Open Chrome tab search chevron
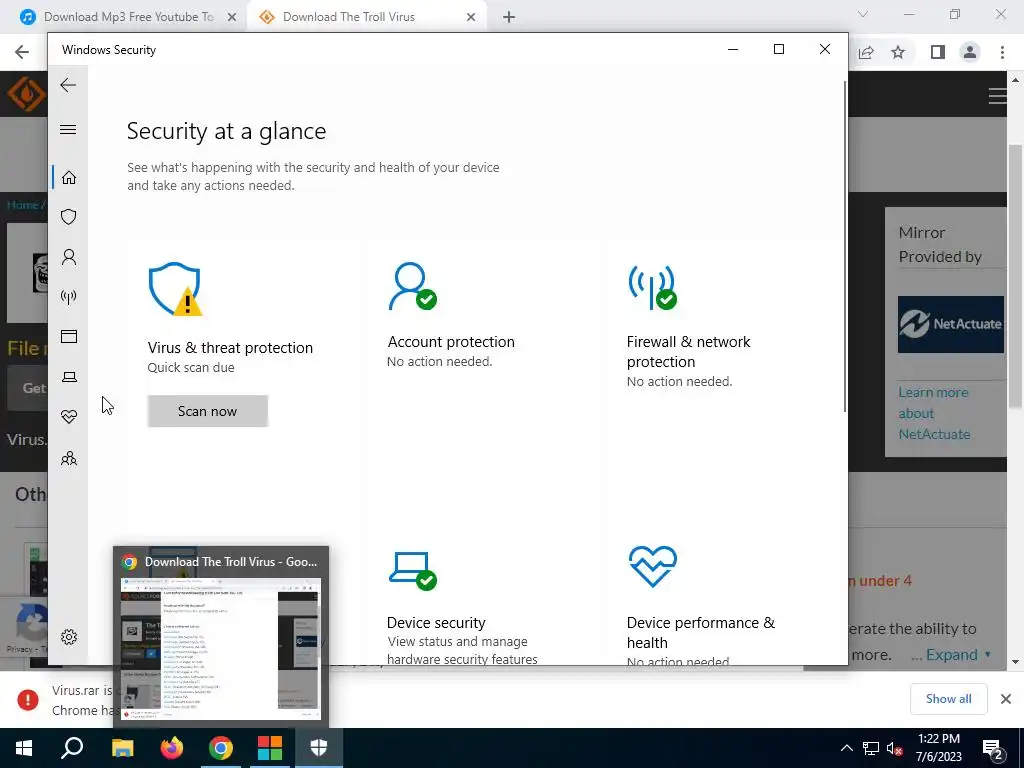1024x768 pixels. pyautogui.click(x=863, y=14)
